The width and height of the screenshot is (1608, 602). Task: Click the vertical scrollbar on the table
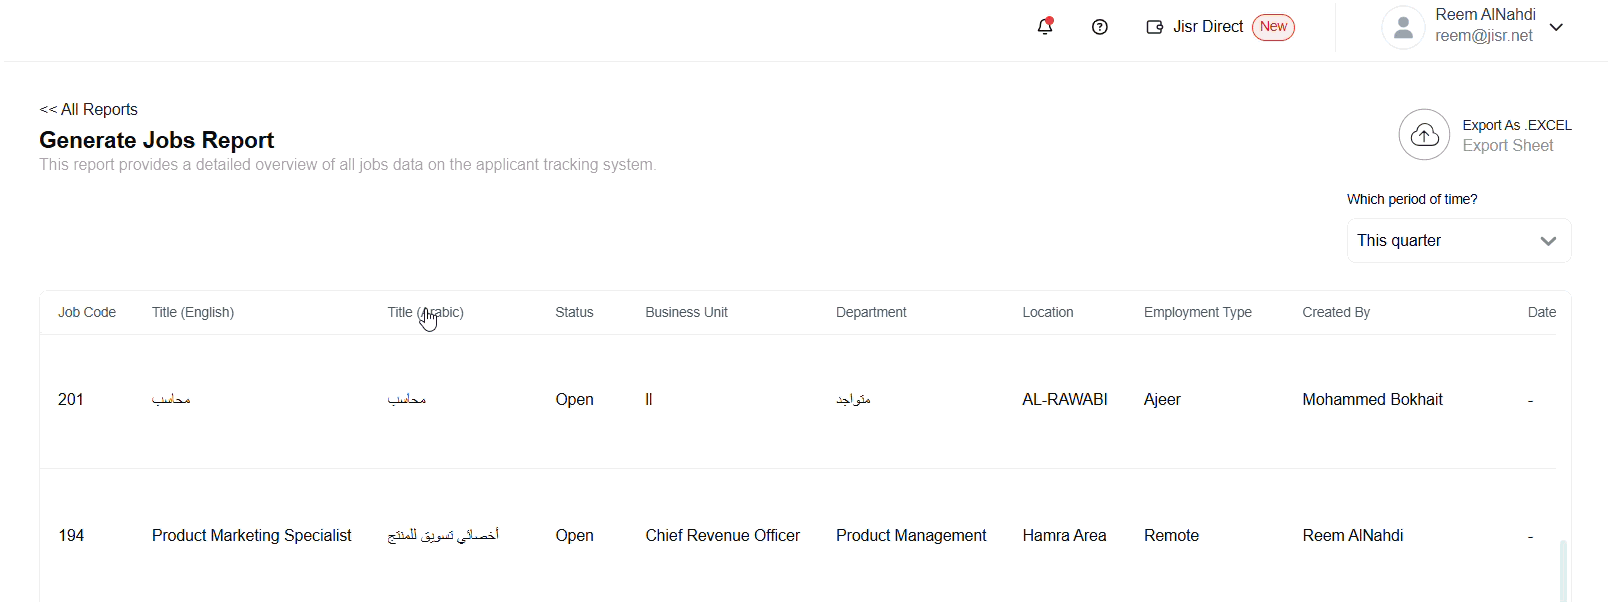pyautogui.click(x=1563, y=570)
